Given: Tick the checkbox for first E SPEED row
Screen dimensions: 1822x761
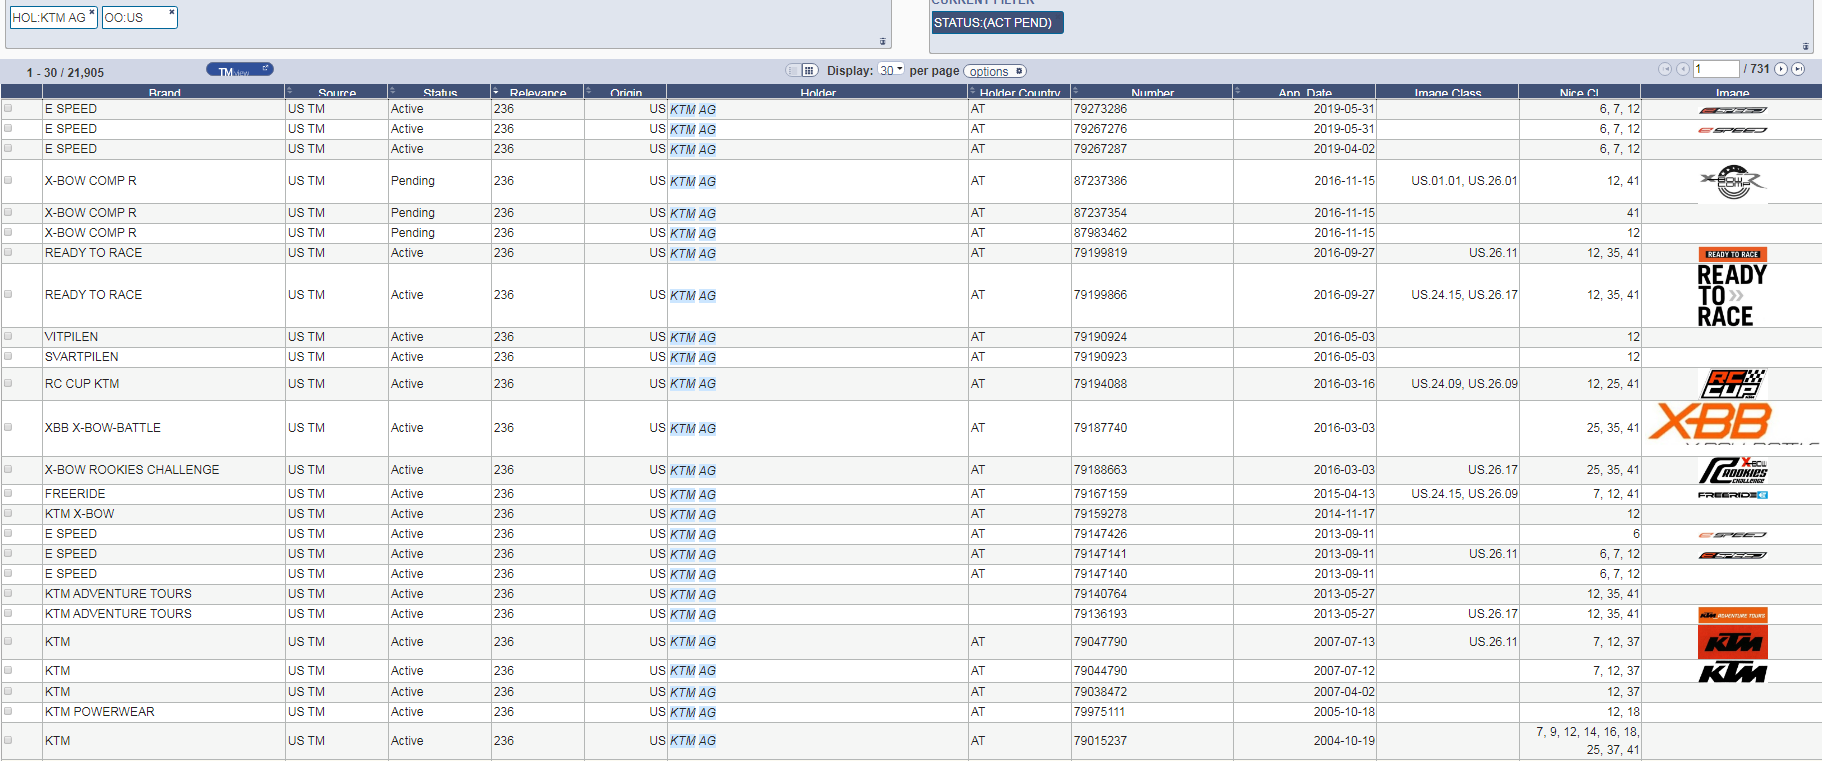Looking at the screenshot, I should (x=8, y=108).
